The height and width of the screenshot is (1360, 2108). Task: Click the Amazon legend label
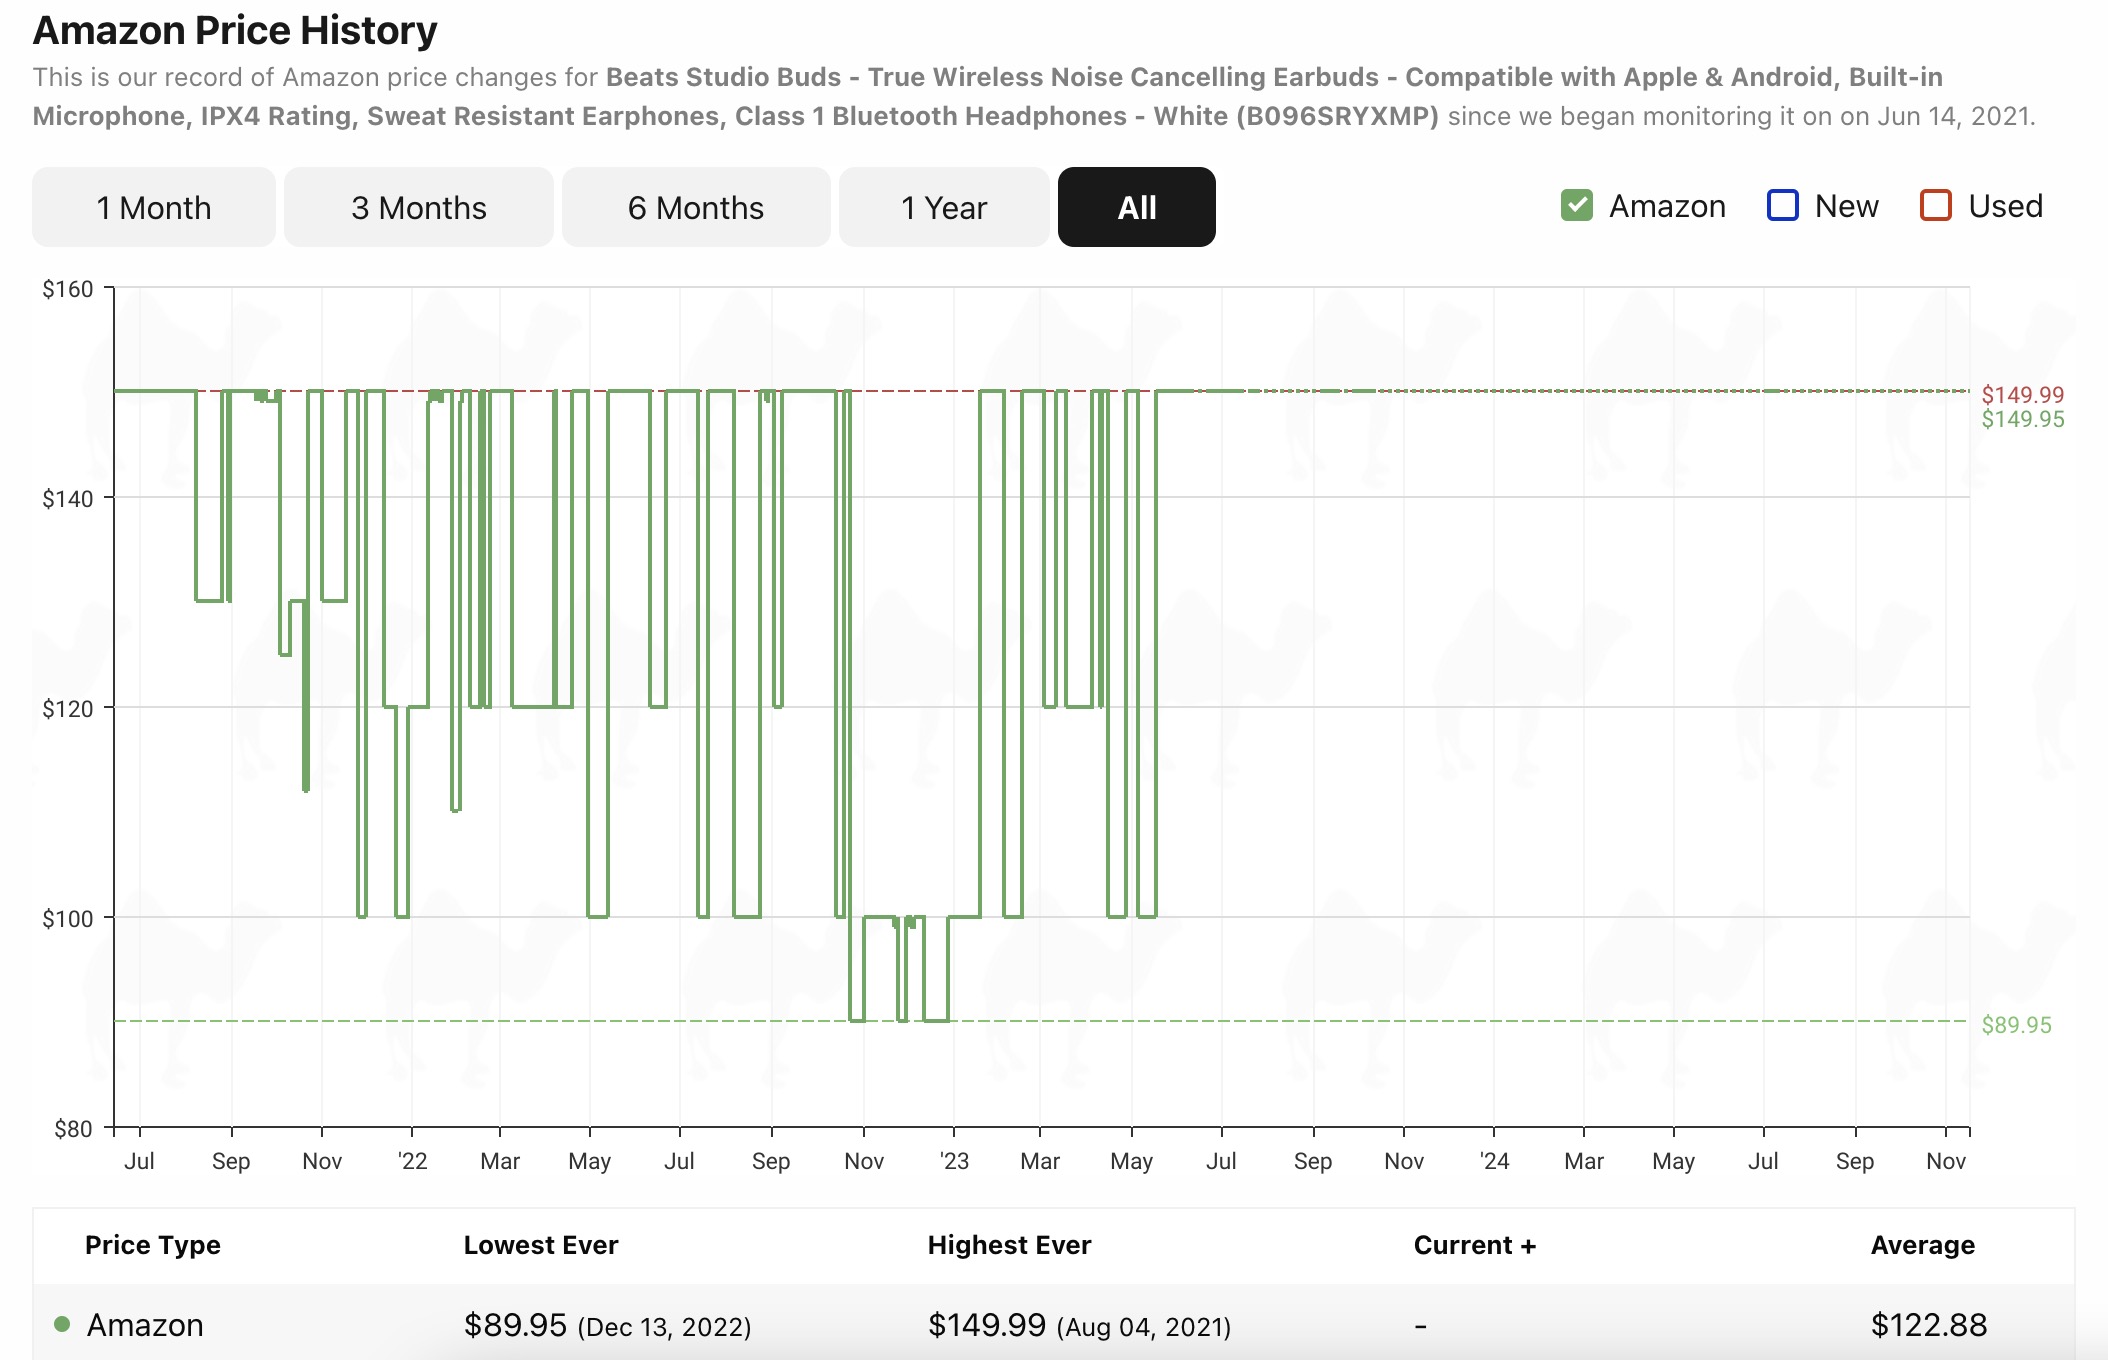(1667, 206)
